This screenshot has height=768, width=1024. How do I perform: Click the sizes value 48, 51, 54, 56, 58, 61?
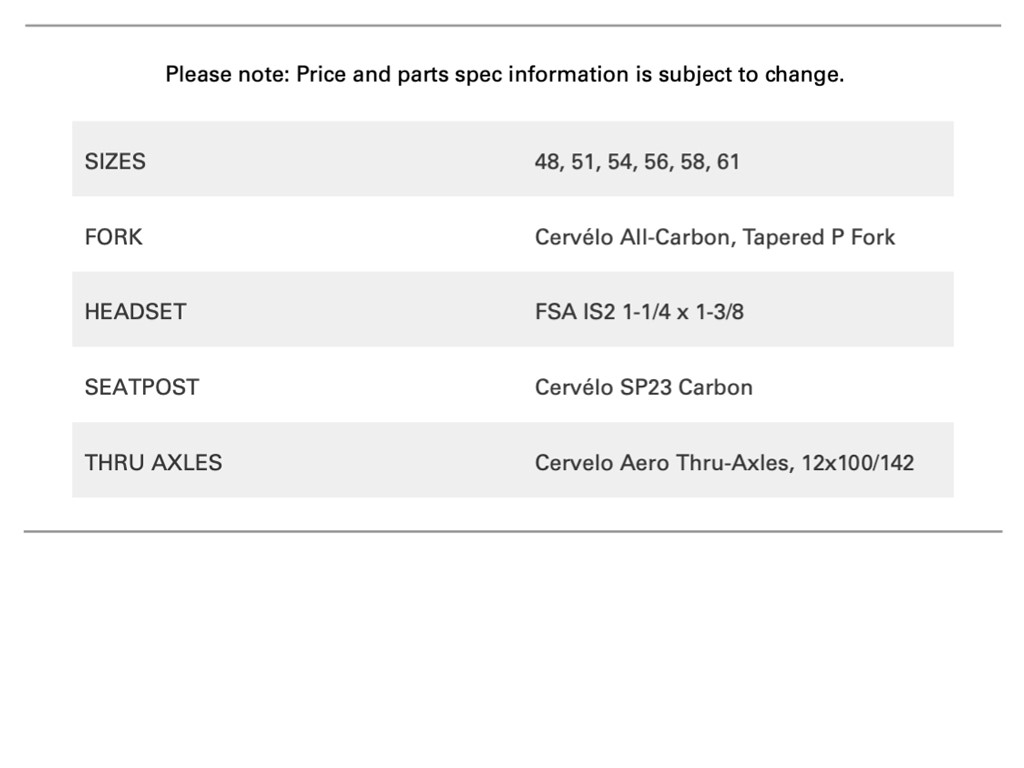[637, 161]
